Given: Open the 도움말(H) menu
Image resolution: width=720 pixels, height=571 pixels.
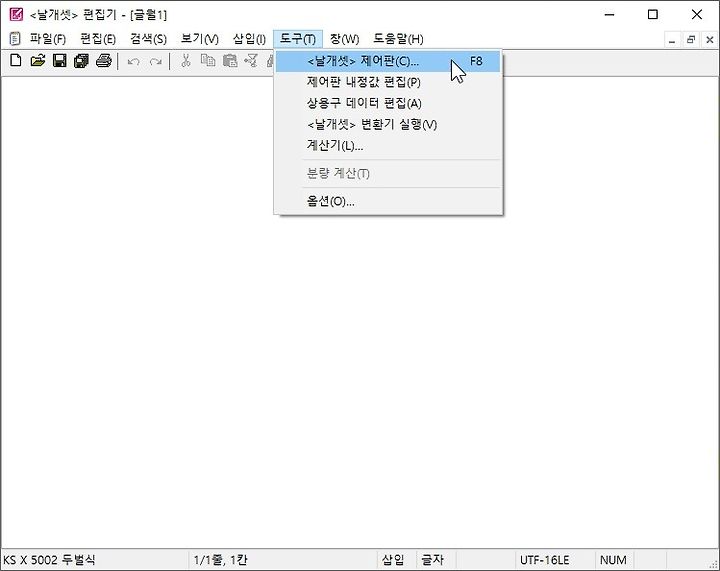Looking at the screenshot, I should click(398, 39).
